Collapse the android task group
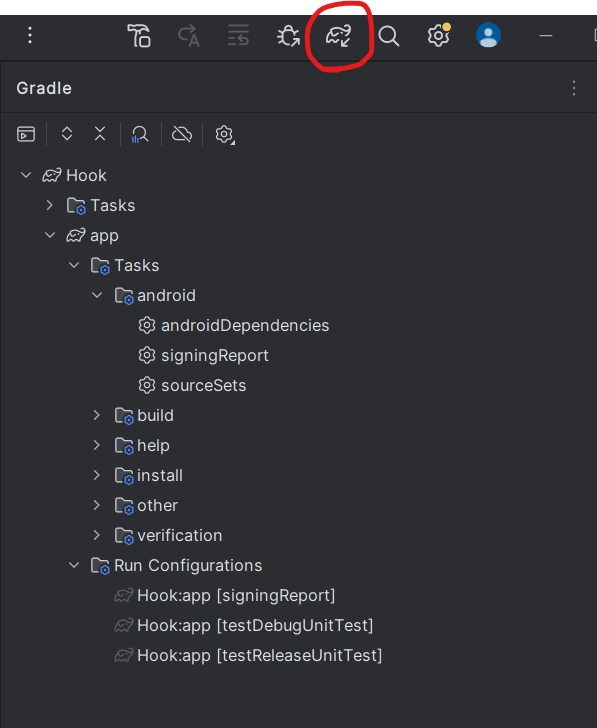 pyautogui.click(x=97, y=295)
